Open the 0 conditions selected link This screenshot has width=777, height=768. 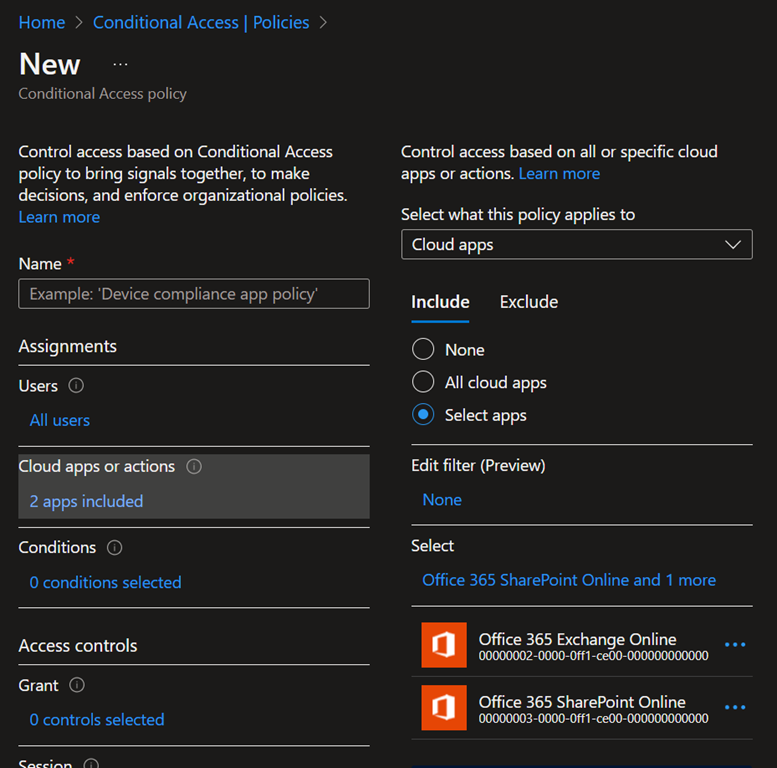coord(105,582)
